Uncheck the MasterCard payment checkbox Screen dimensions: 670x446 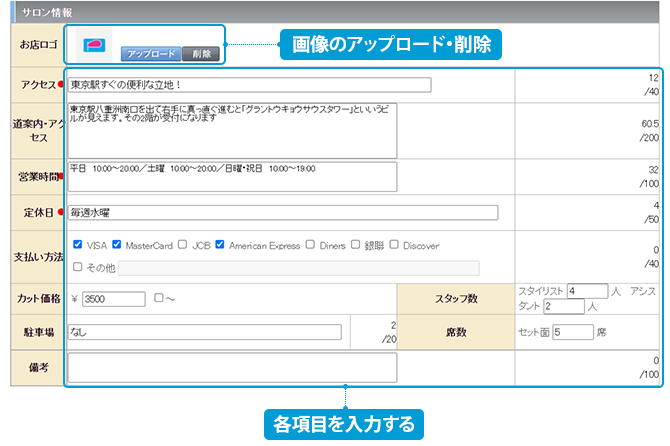coord(117,245)
